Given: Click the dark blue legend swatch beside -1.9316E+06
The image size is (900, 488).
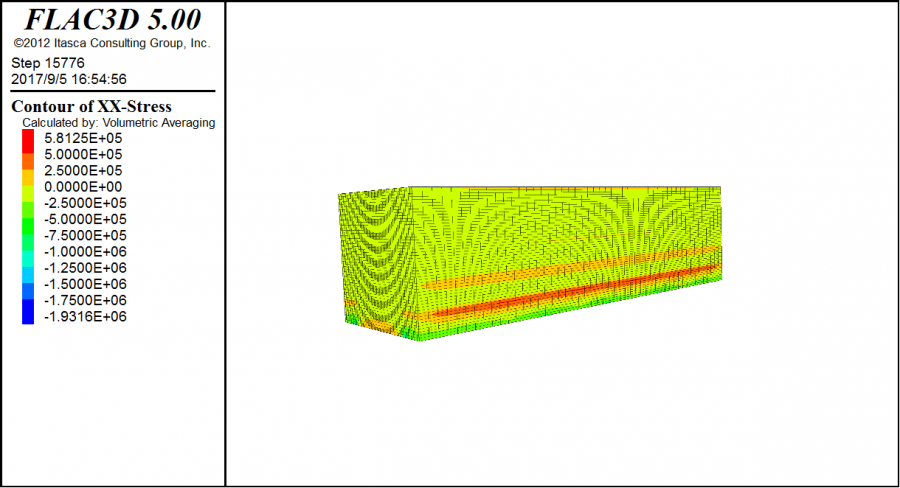Looking at the screenshot, I should (28, 312).
